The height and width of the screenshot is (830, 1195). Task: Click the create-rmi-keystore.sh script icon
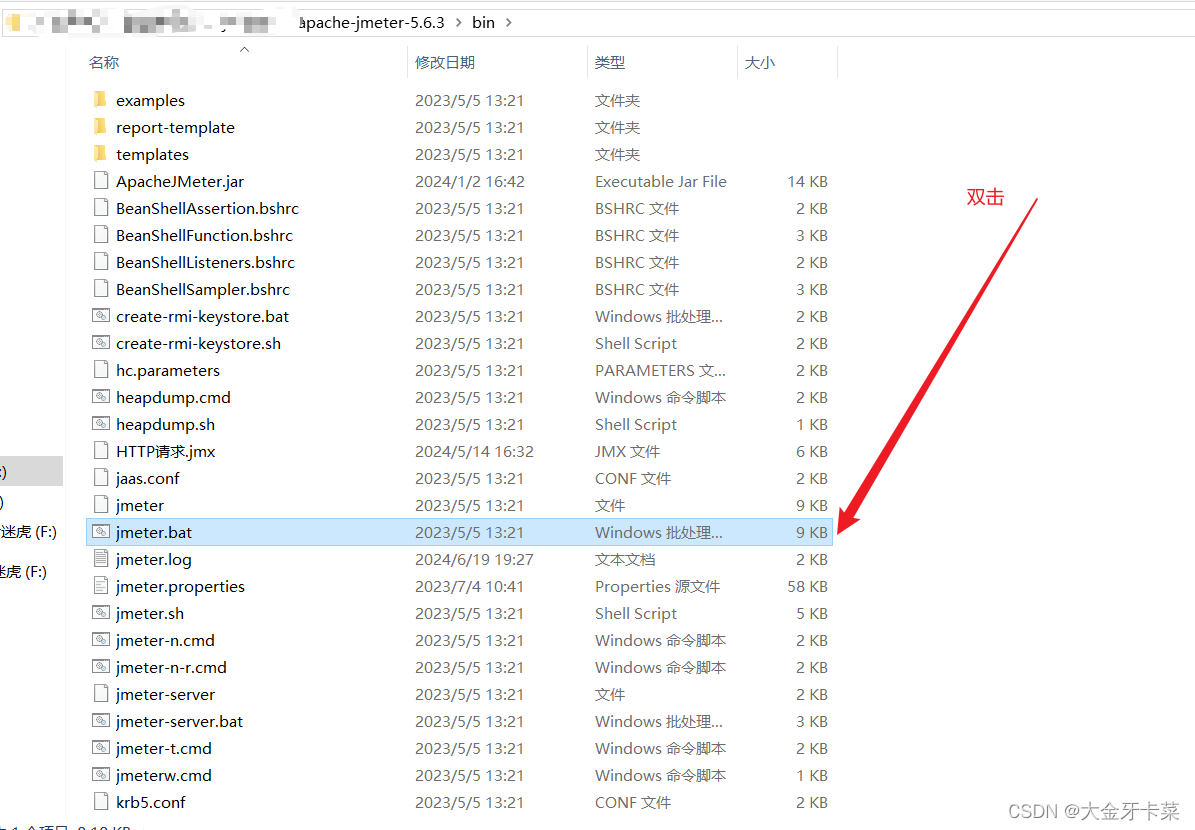point(101,343)
